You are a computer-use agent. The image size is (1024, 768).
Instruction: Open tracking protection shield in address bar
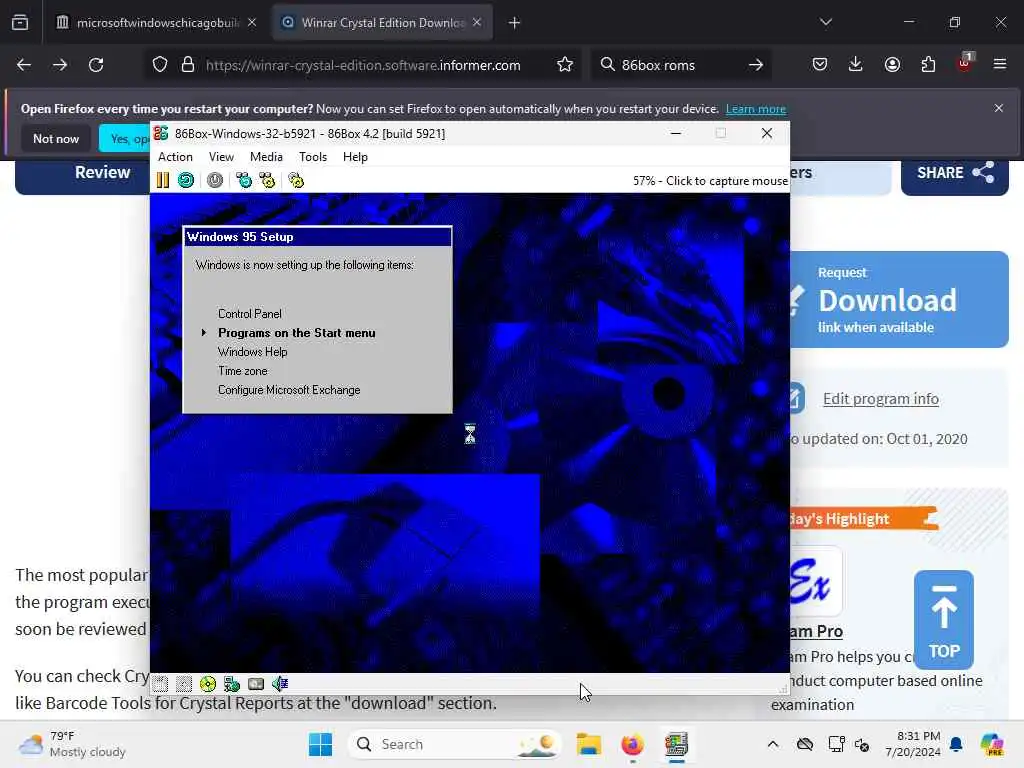(x=160, y=65)
